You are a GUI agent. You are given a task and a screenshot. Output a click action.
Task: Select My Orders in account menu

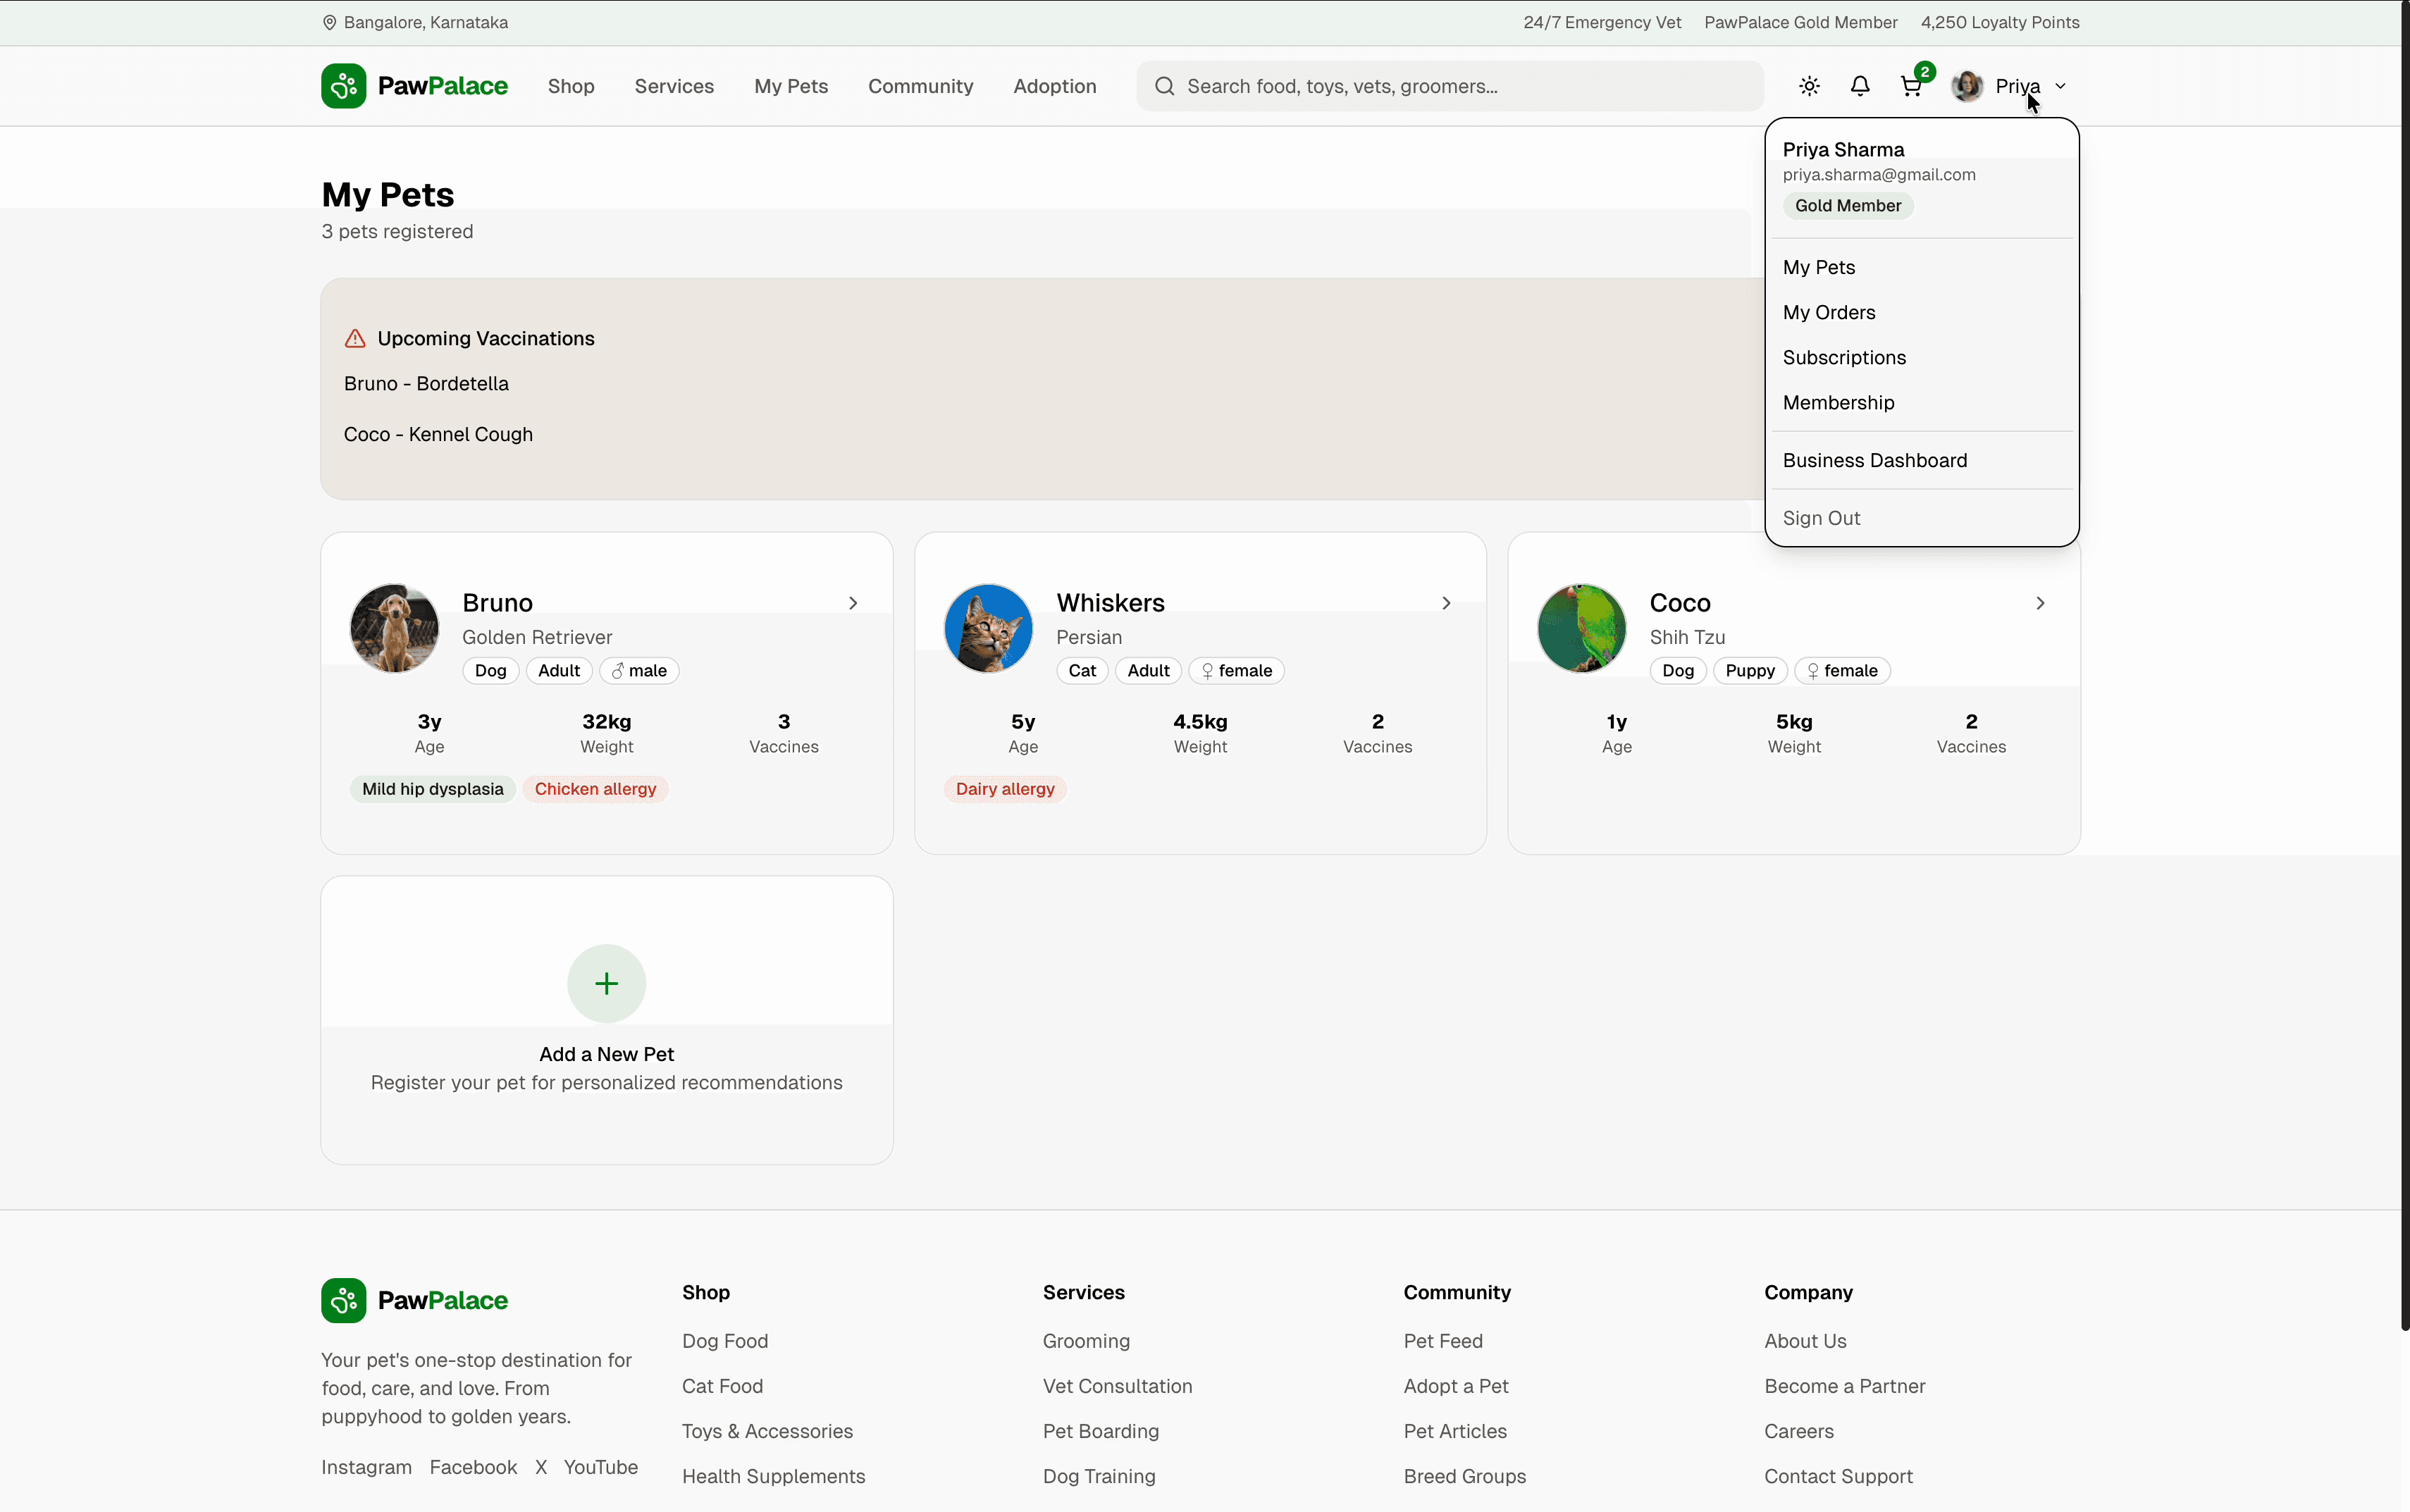coord(1829,312)
